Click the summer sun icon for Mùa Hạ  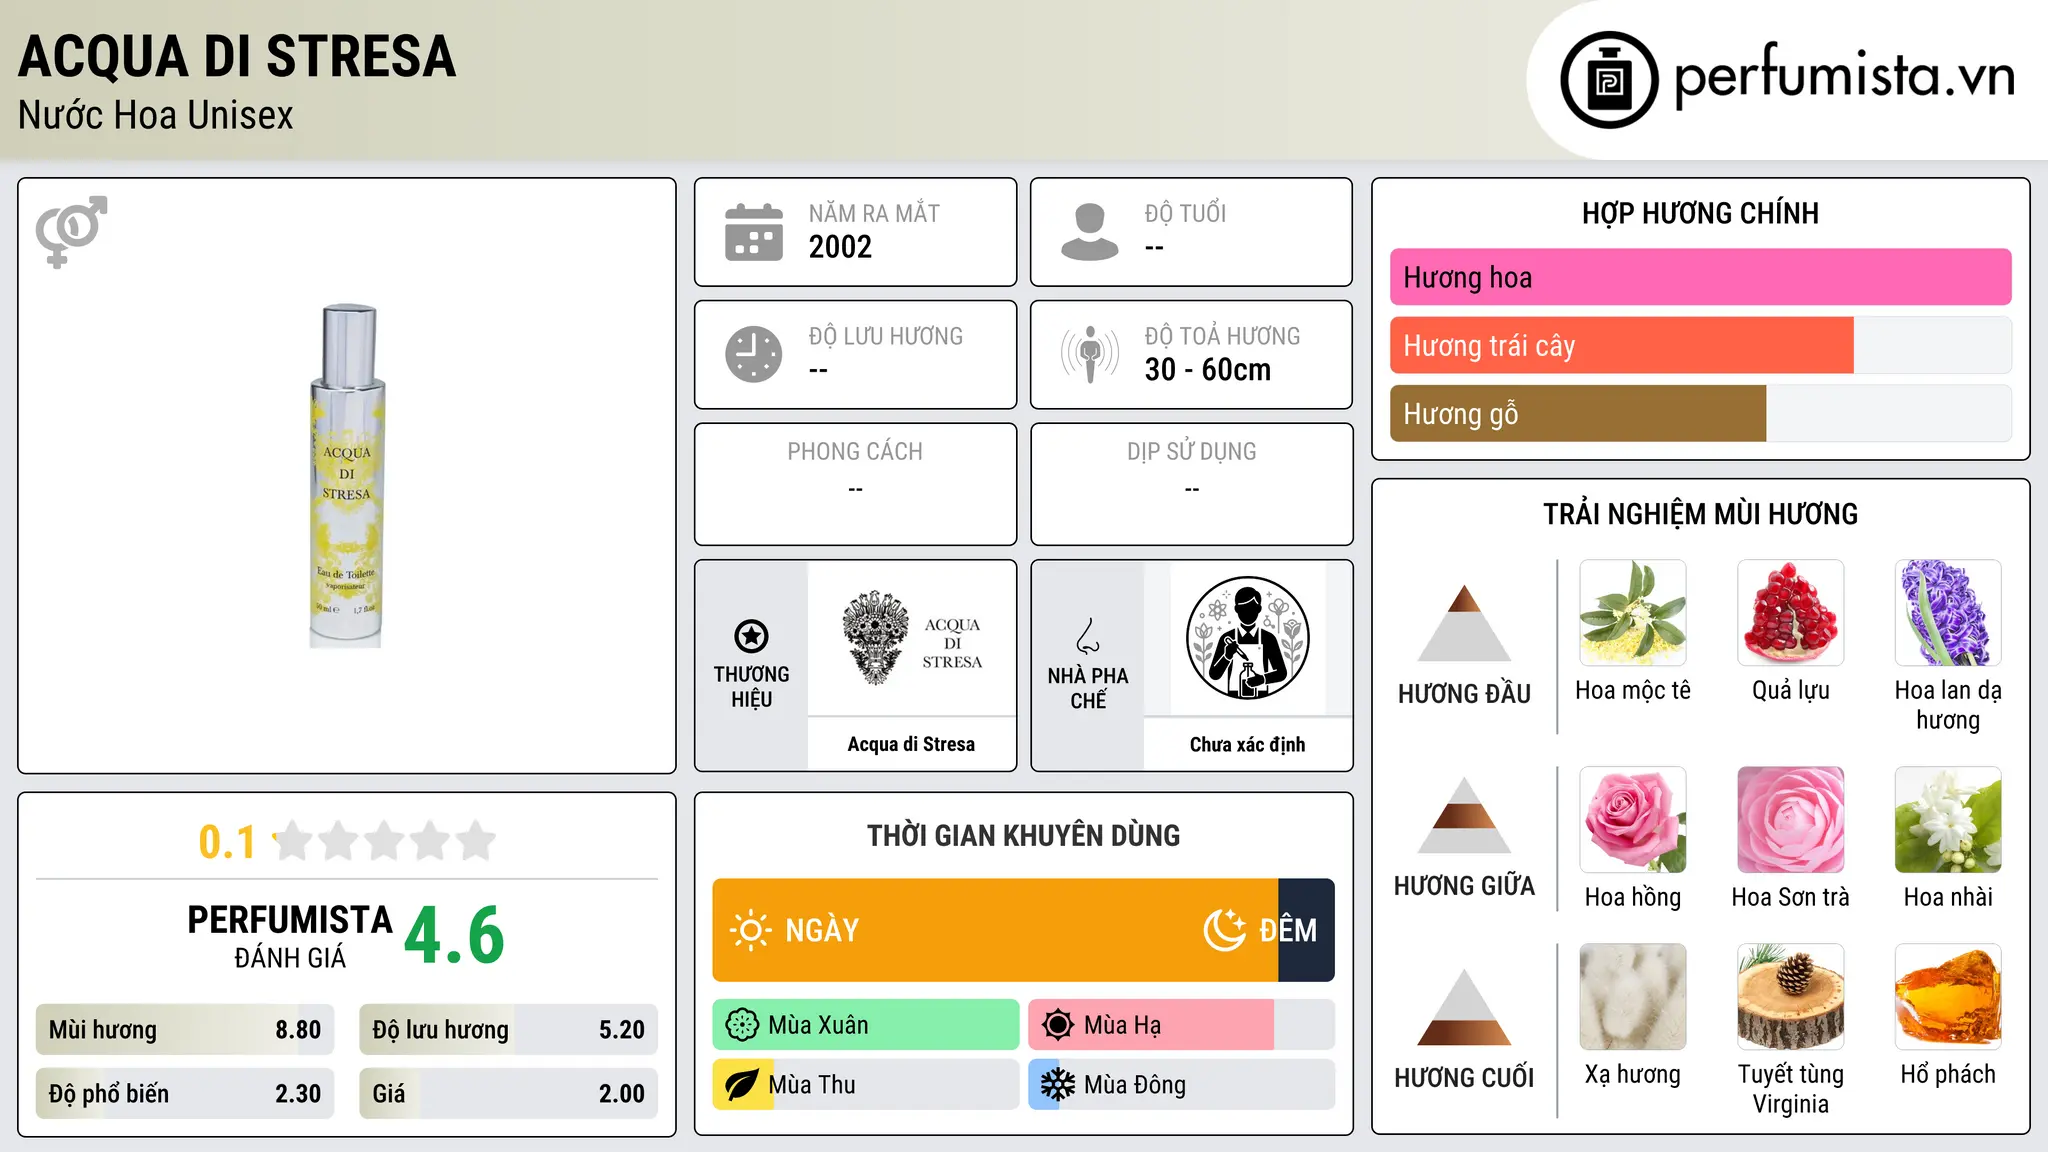(1057, 1025)
